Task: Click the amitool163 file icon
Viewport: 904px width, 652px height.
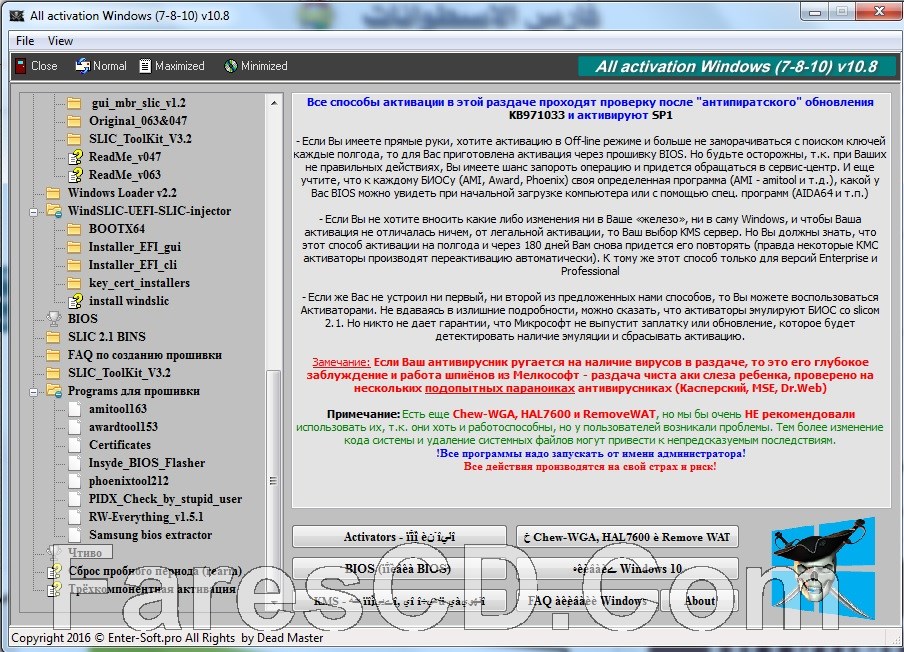Action: 74,409
